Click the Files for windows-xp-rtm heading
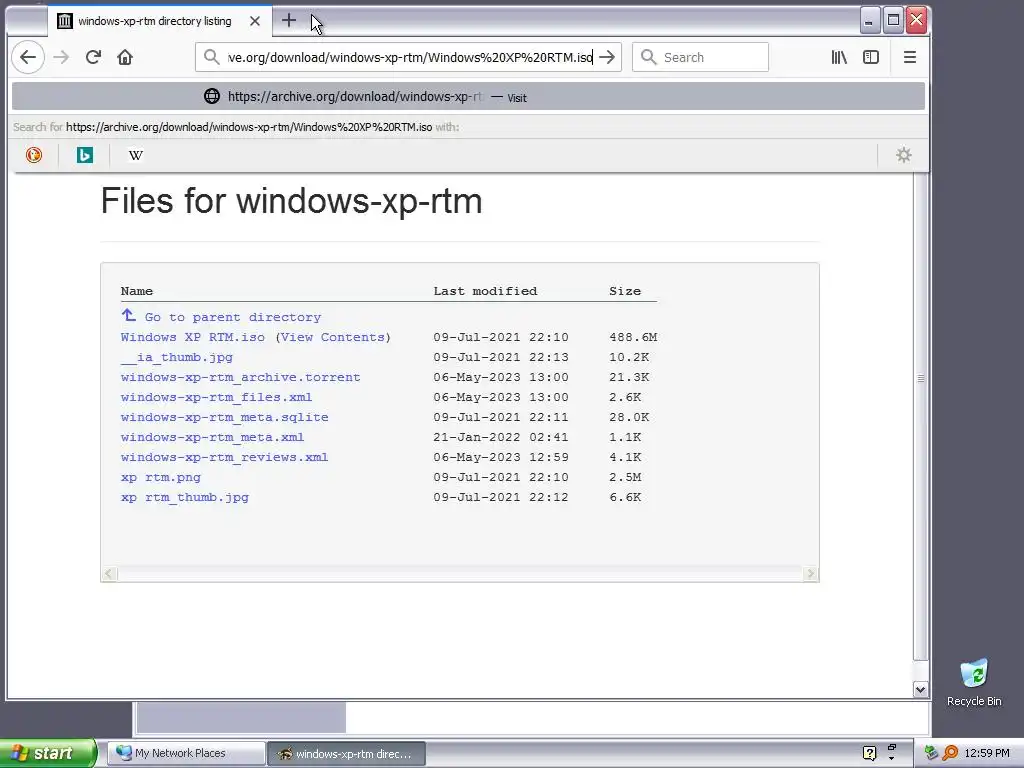The image size is (1024, 768). coord(291,200)
